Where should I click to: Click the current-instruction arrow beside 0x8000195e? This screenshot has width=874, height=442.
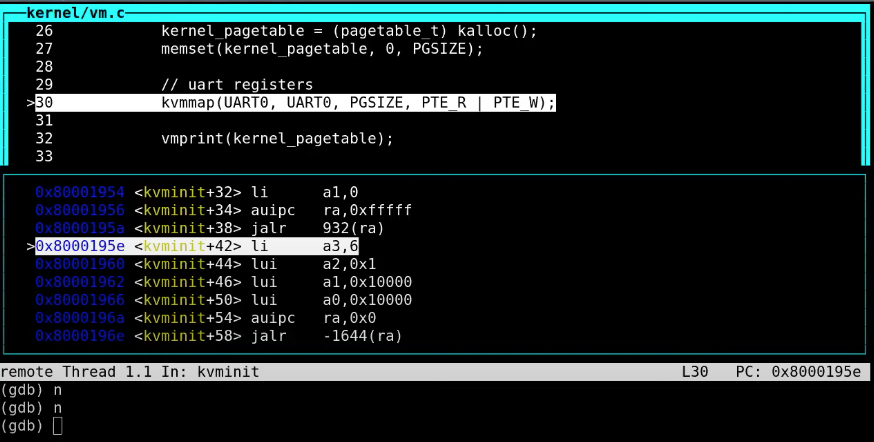point(30,246)
